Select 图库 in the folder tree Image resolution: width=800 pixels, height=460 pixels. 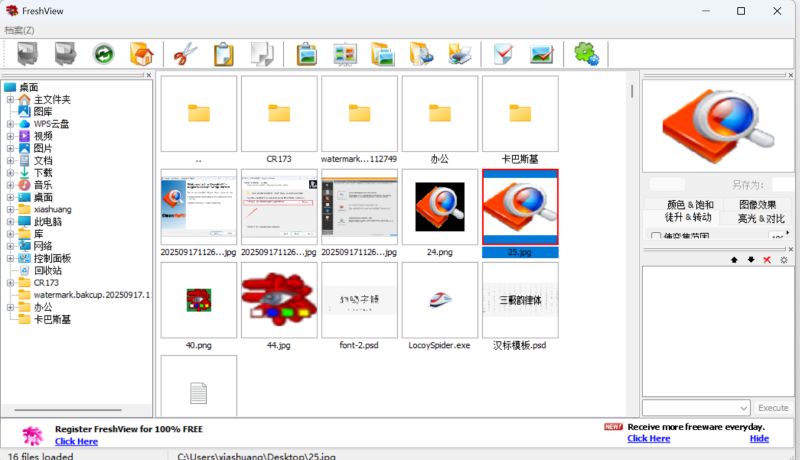click(43, 112)
